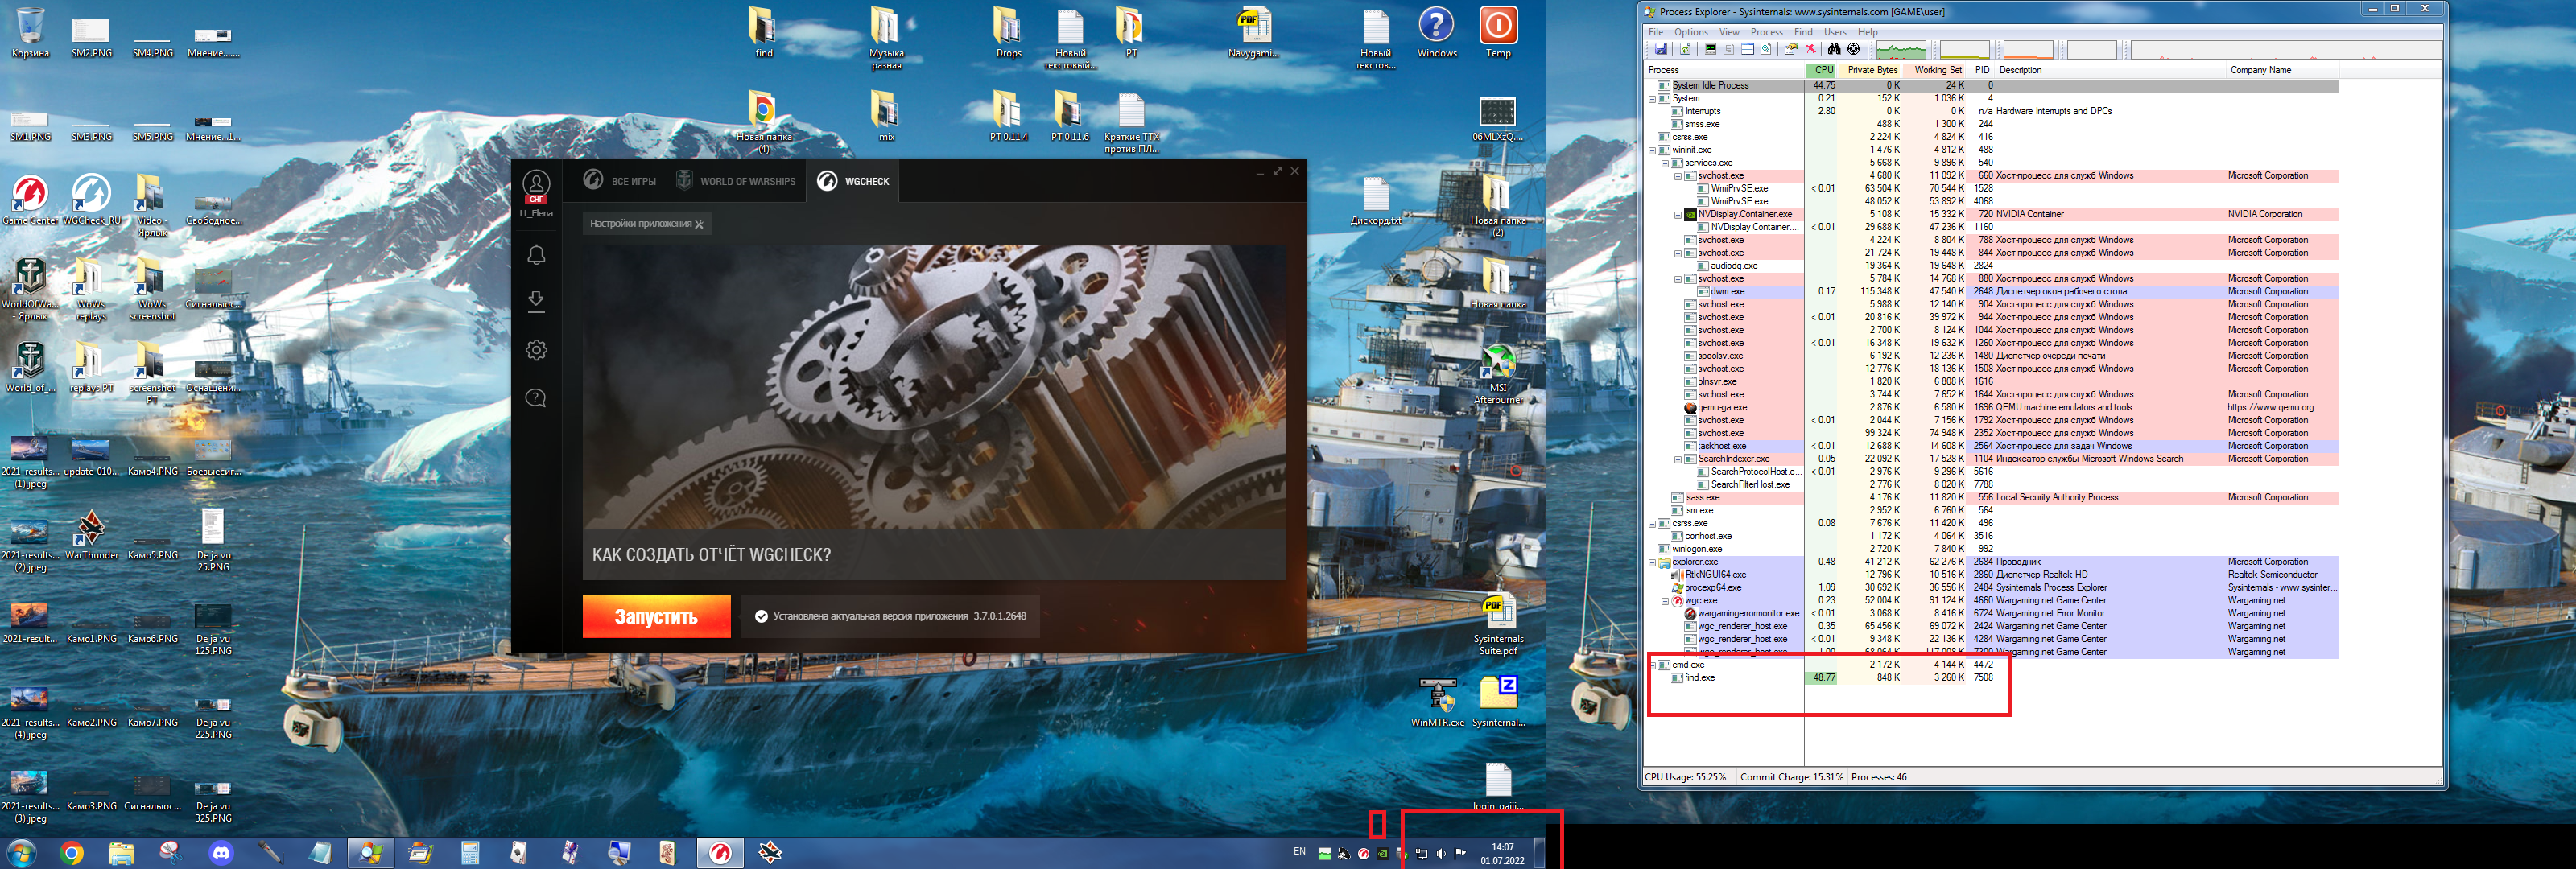
Task: Select Game Center desktop shortcut
Action: 30,199
